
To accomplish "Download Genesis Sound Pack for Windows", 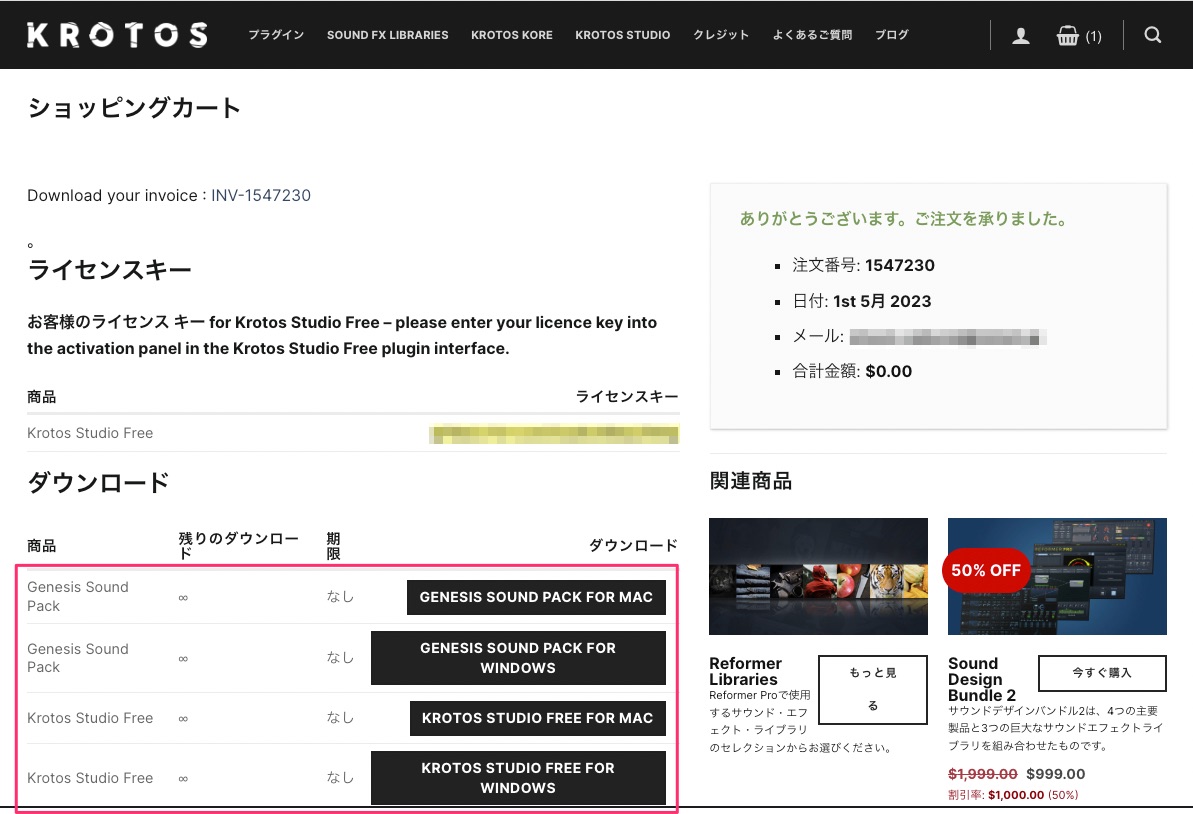I will pyautogui.click(x=518, y=658).
